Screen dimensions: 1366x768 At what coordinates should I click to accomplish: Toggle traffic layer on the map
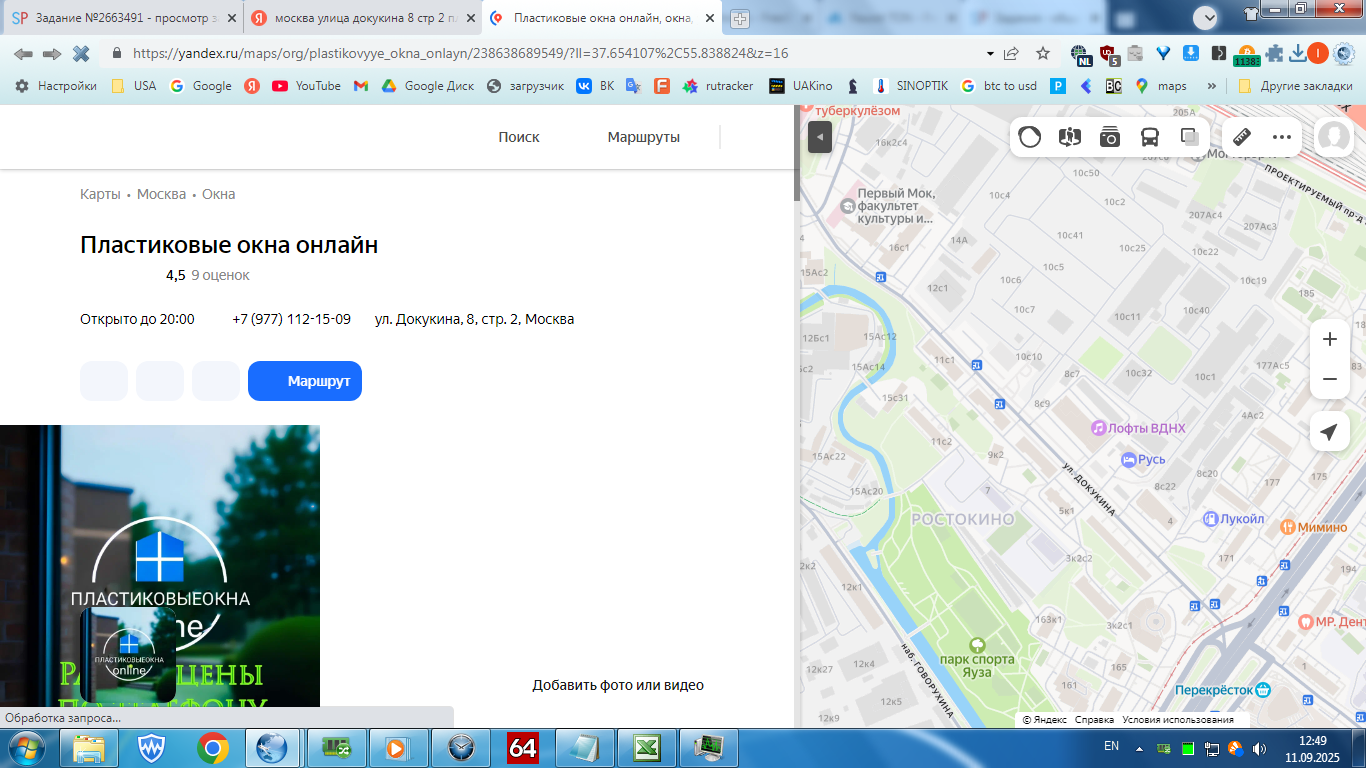1030,137
